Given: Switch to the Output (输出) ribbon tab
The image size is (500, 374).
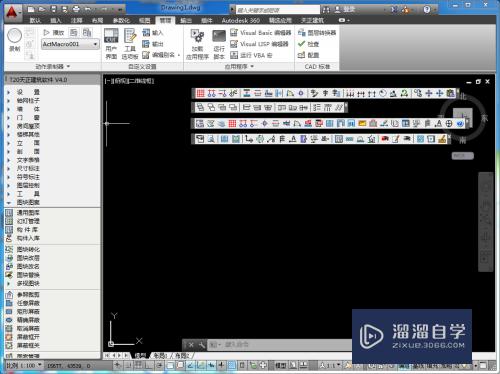Looking at the screenshot, I should 186,20.
